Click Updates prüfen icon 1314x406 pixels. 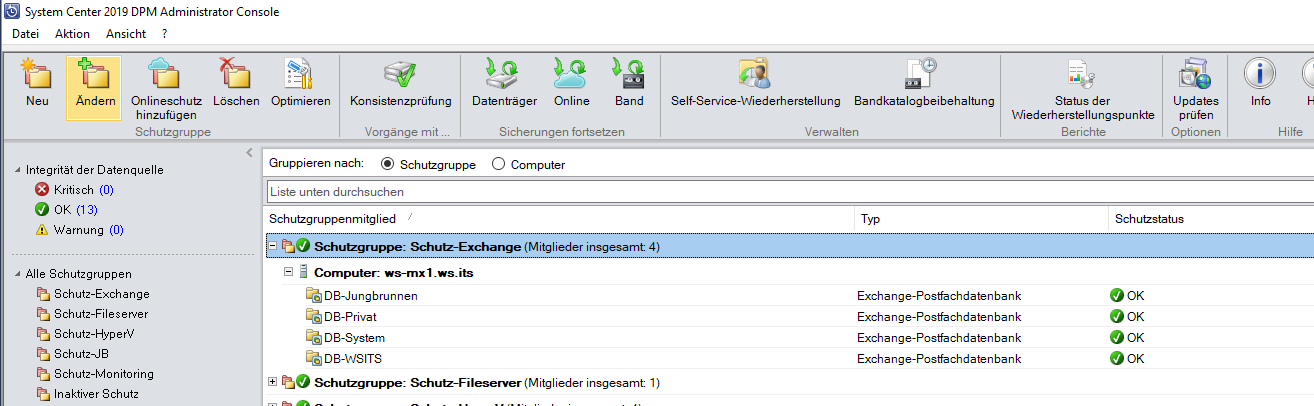pyautogui.click(x=1195, y=73)
